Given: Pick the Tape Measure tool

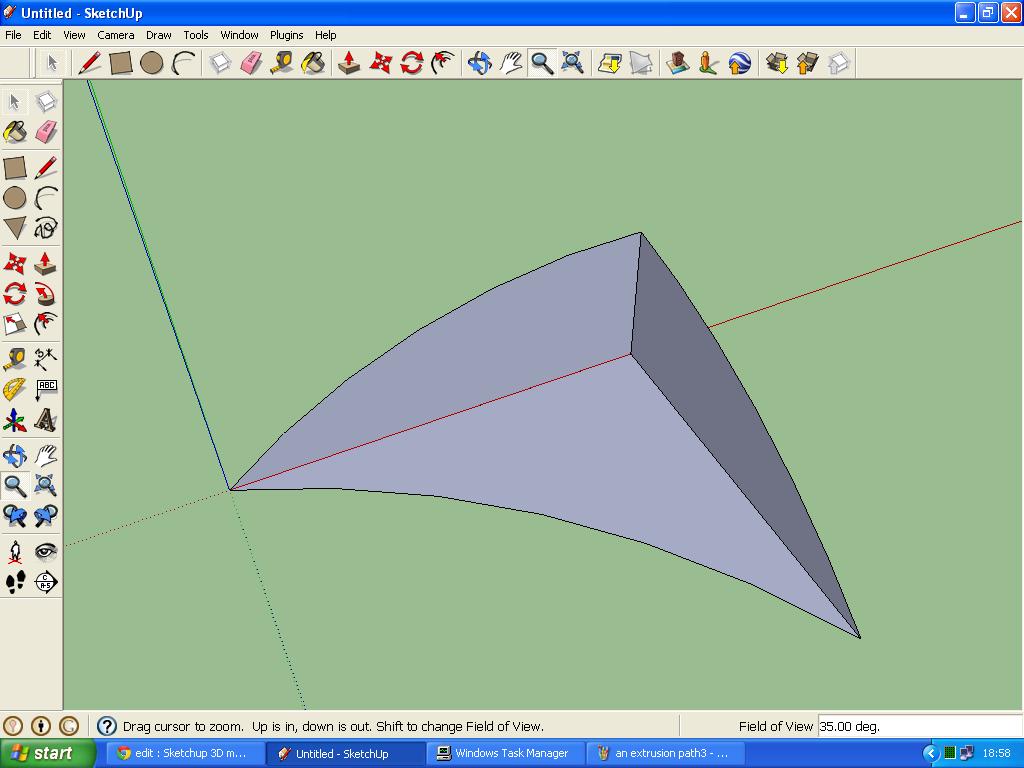Looking at the screenshot, I should point(280,62).
